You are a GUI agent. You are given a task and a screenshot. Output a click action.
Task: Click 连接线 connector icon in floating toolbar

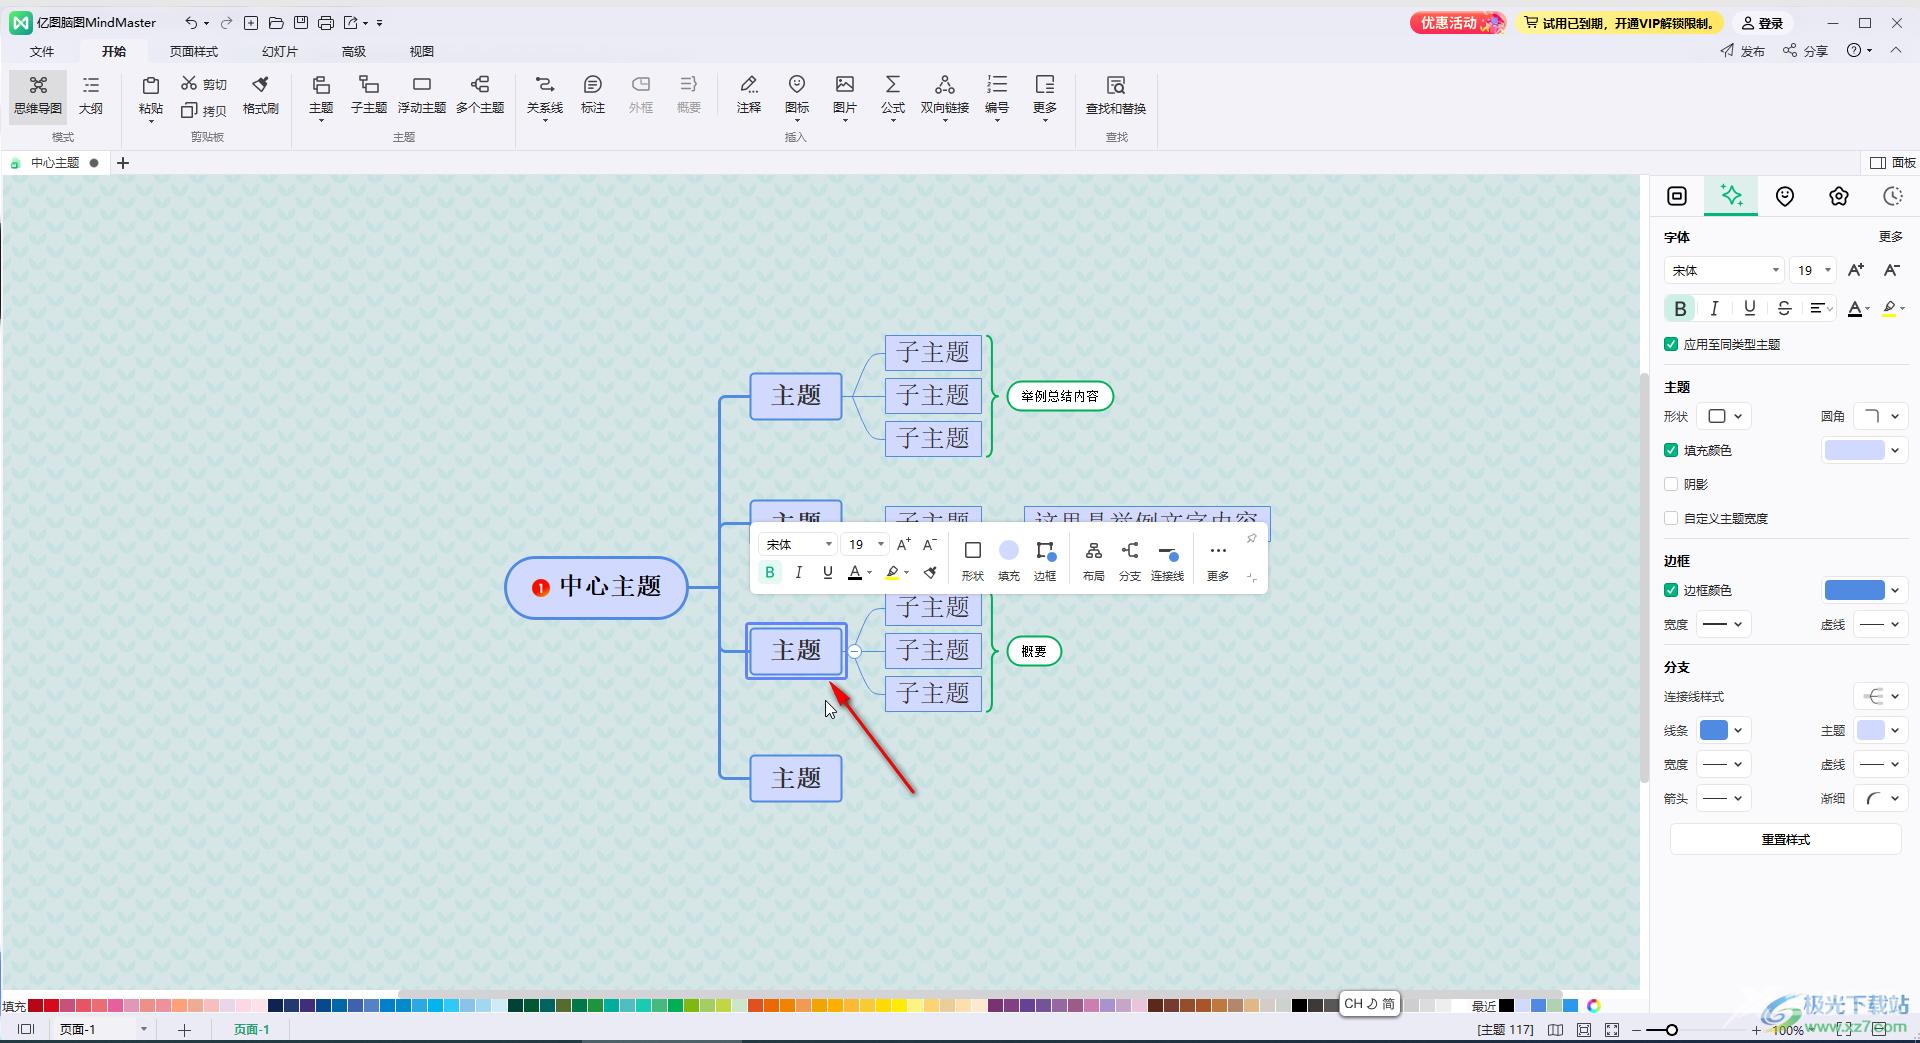click(1167, 560)
